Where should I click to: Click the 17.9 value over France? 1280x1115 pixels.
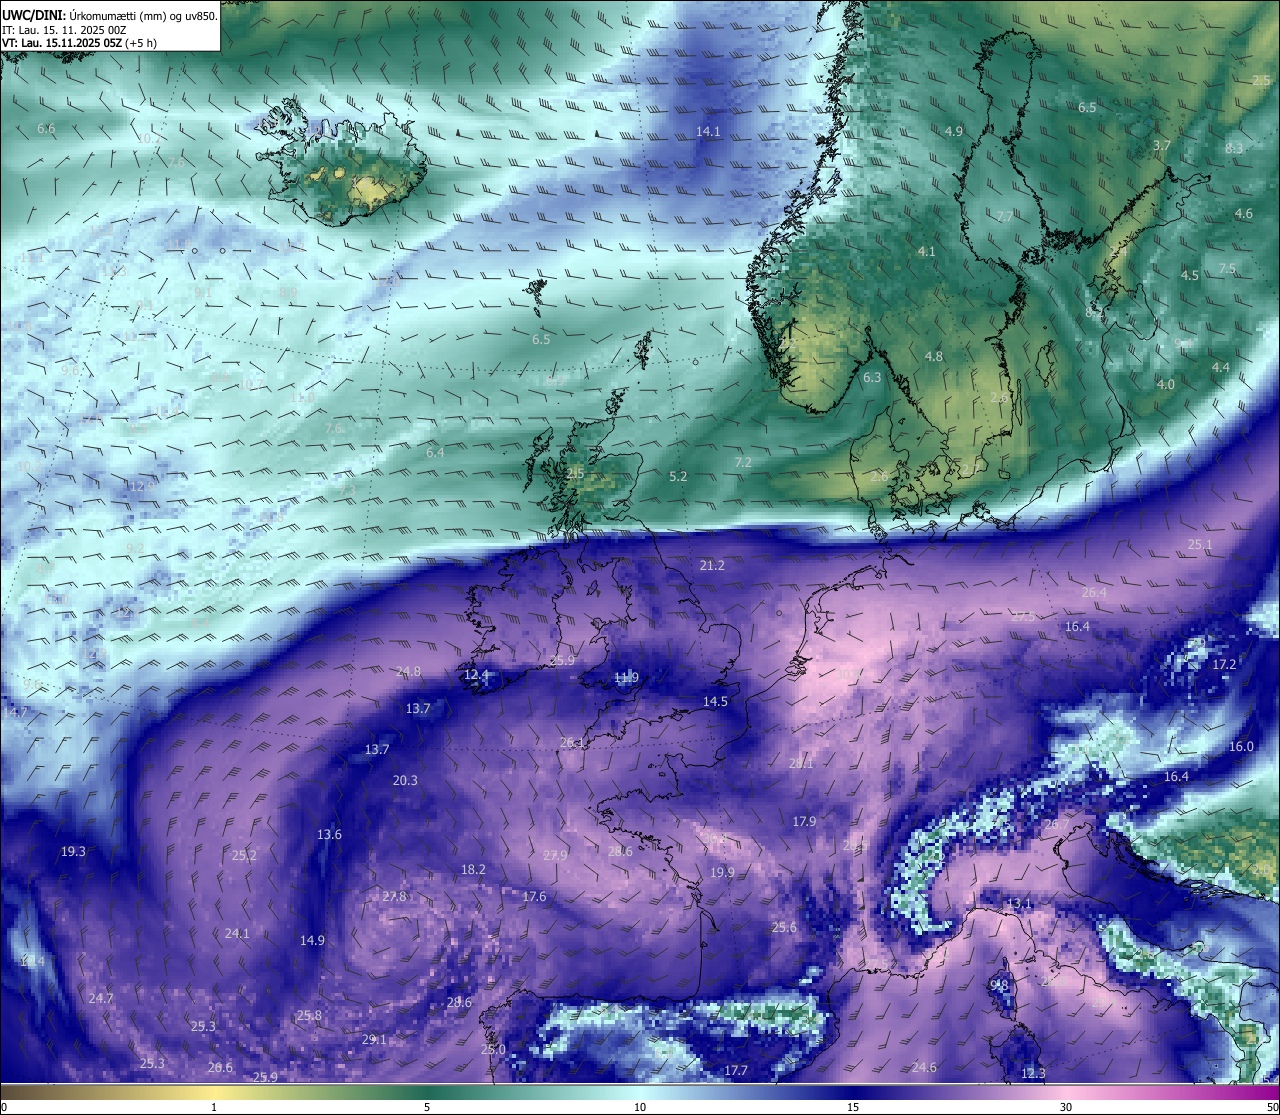[x=804, y=821]
